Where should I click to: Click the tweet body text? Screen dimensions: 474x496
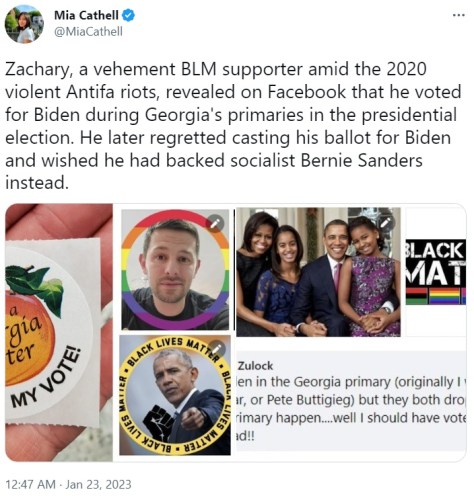point(233,126)
